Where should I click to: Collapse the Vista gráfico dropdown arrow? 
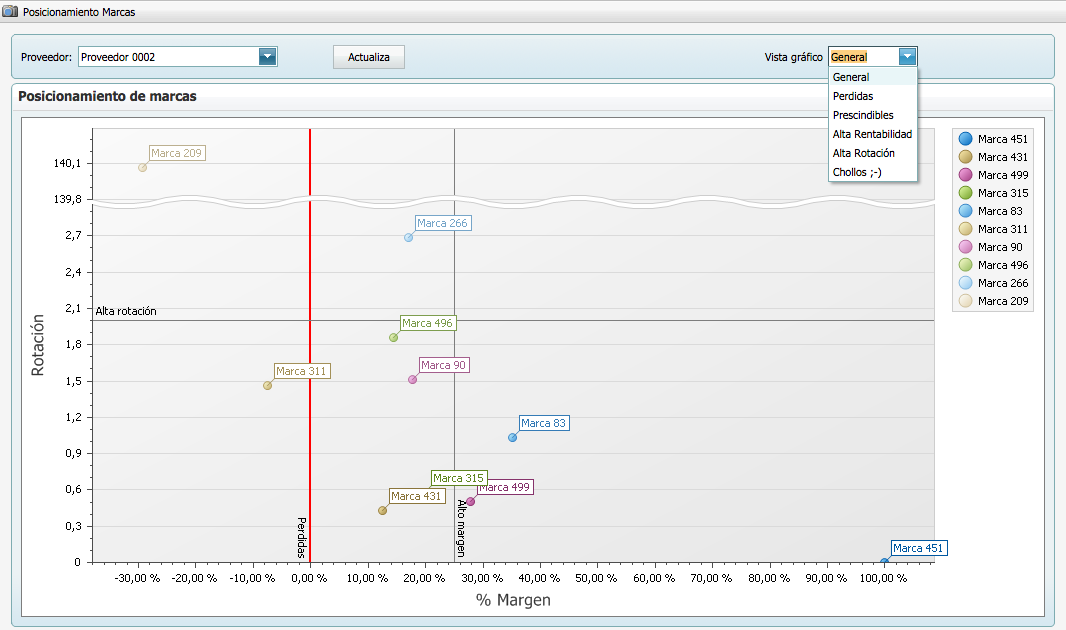(906, 57)
